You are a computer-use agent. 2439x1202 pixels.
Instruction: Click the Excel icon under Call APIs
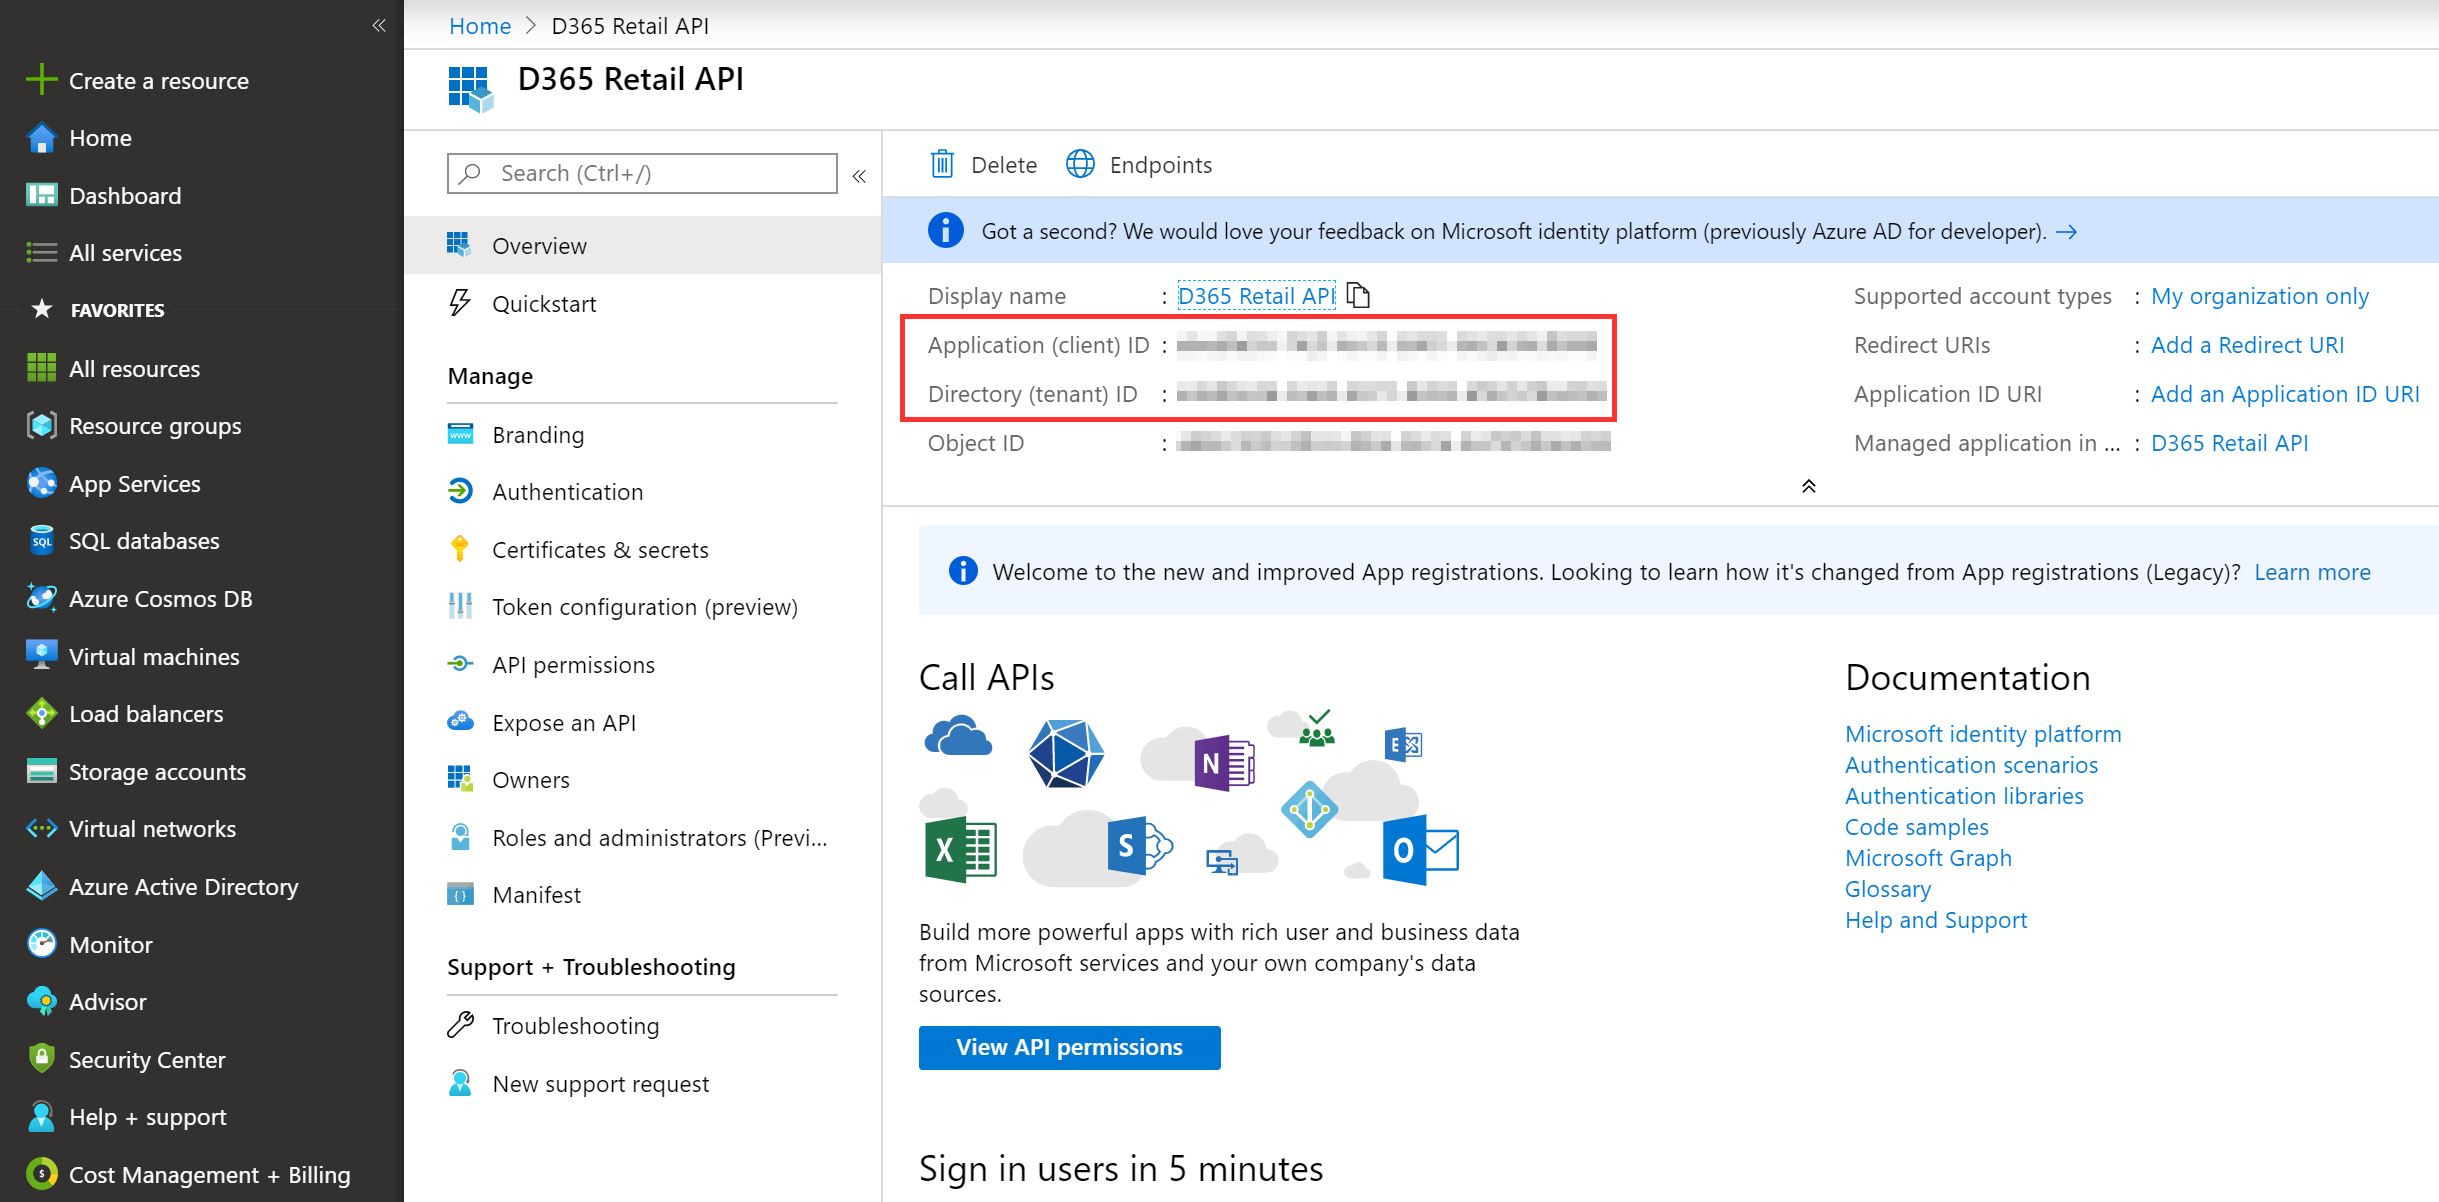pos(960,850)
